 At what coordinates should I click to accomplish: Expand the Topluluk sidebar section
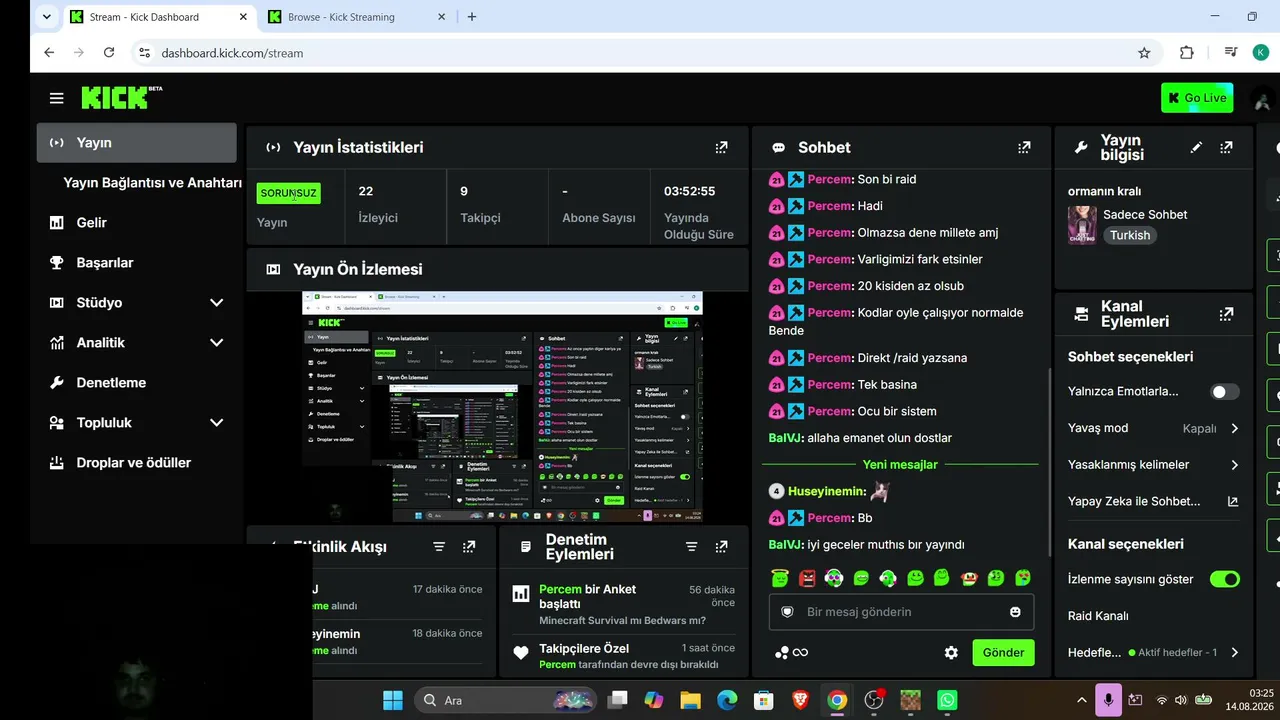216,423
